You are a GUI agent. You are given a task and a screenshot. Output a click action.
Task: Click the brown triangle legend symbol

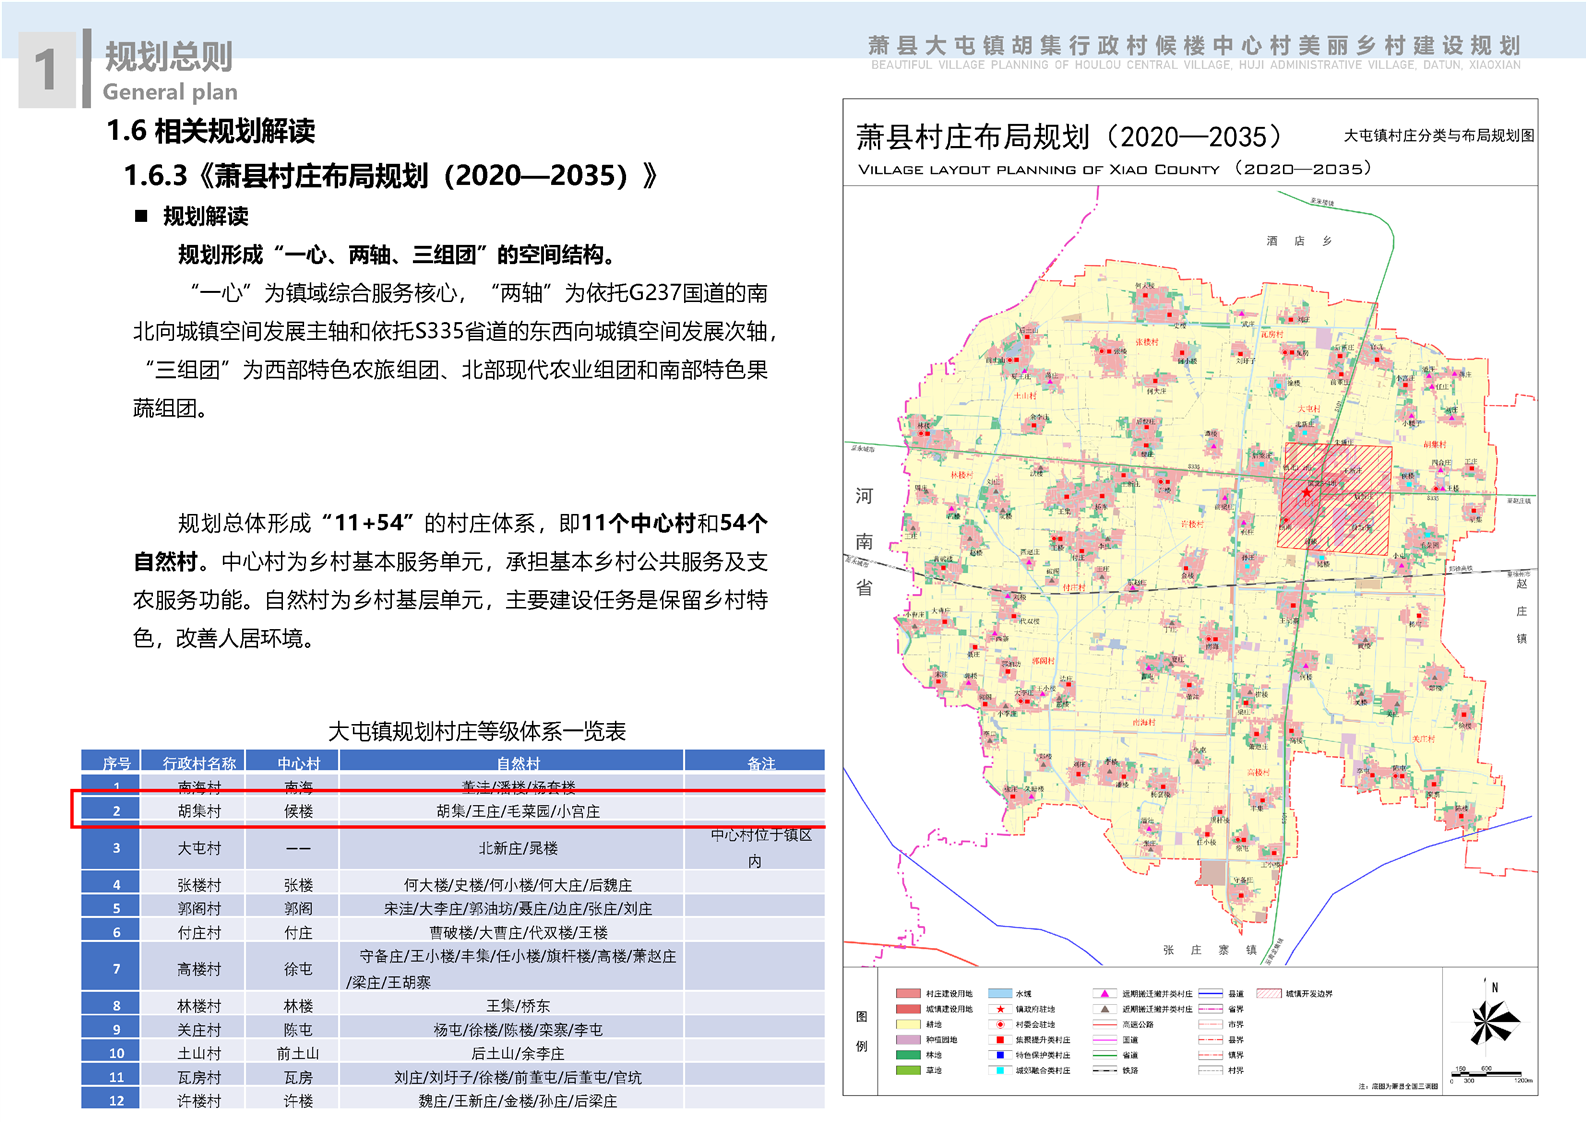(1104, 1009)
